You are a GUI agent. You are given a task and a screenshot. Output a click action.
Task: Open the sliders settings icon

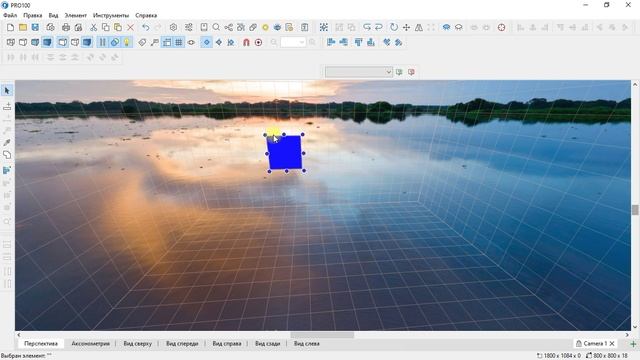pos(188,27)
